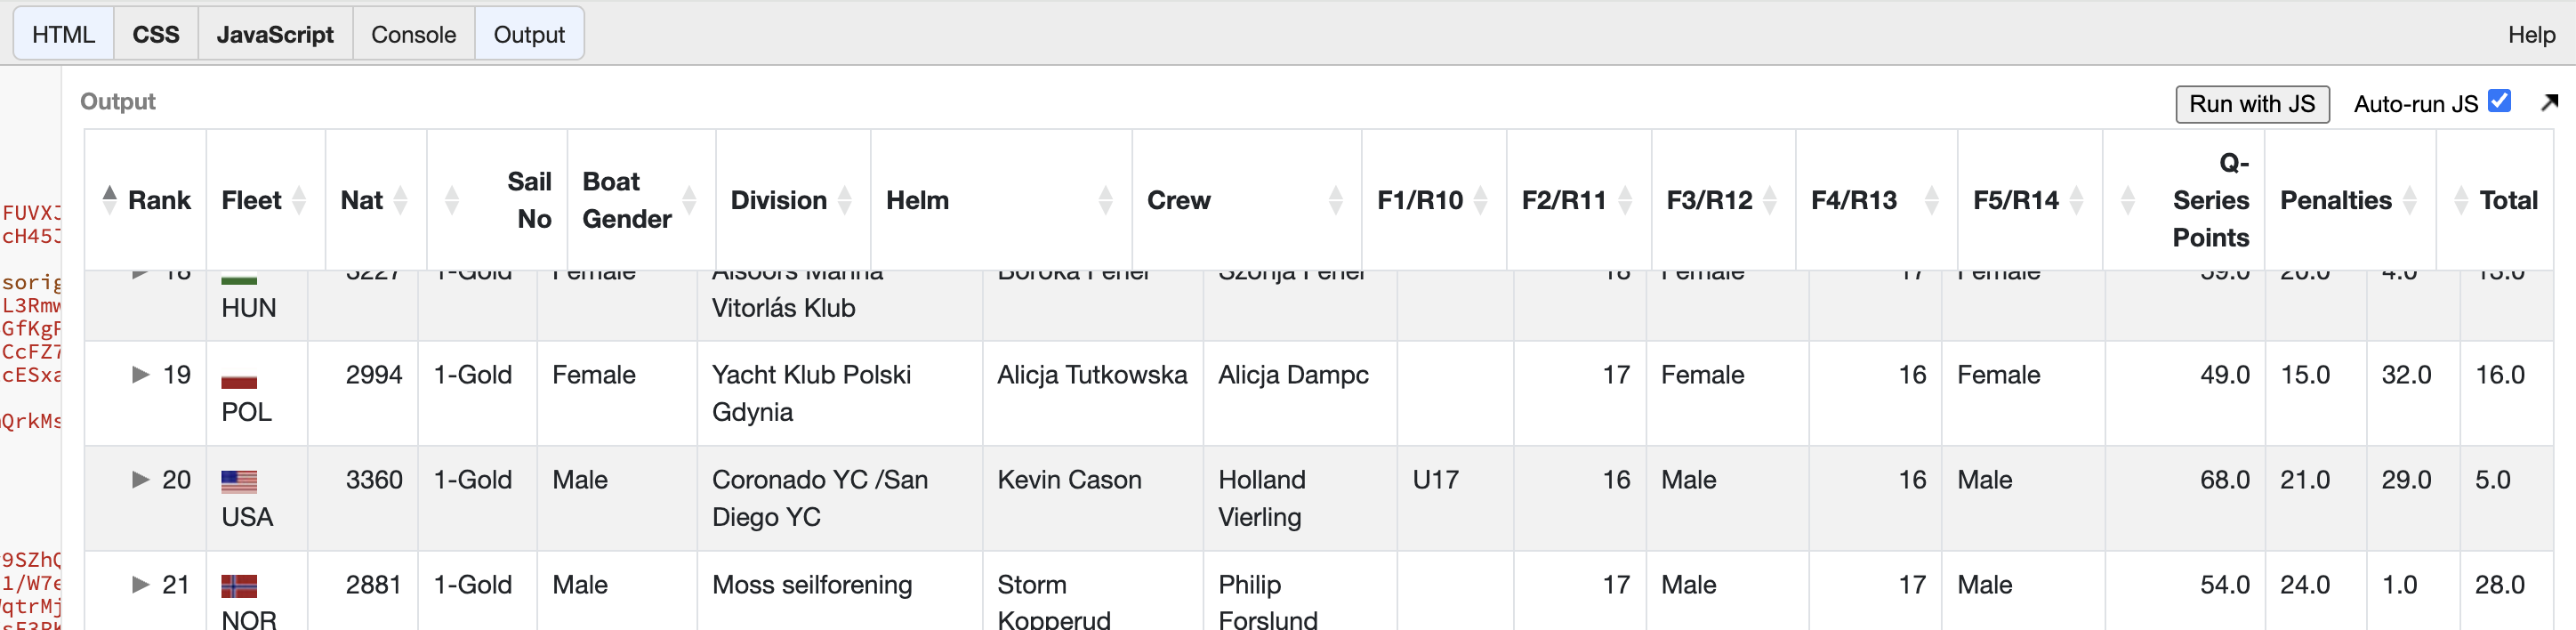Click the sort arrows on Fleet column

[x=298, y=200]
